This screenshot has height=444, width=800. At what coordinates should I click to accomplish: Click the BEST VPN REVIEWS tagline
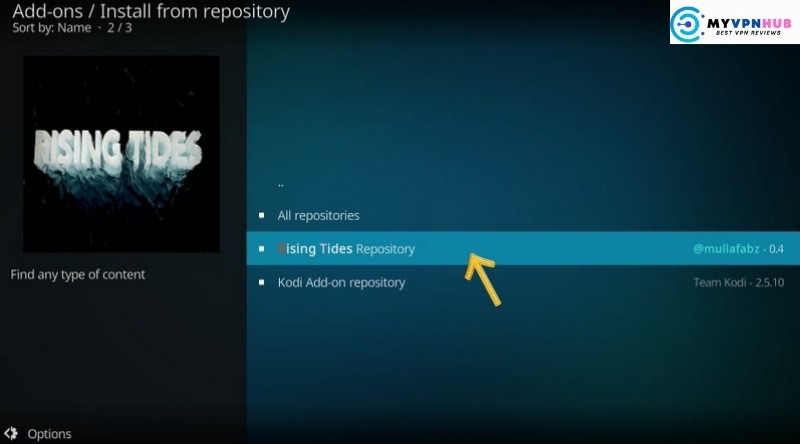[748, 33]
